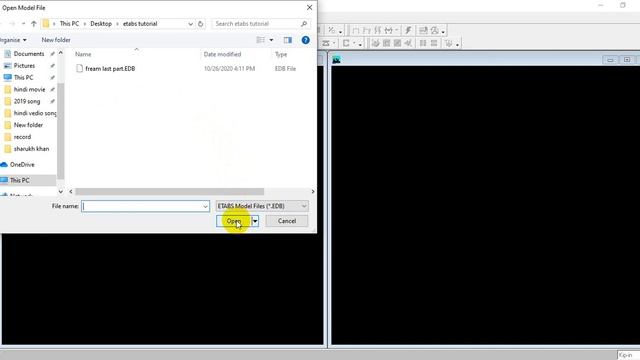Image resolution: width=640 pixels, height=360 pixels.
Task: Expand the address bar history chevron
Action: [x=190, y=24]
